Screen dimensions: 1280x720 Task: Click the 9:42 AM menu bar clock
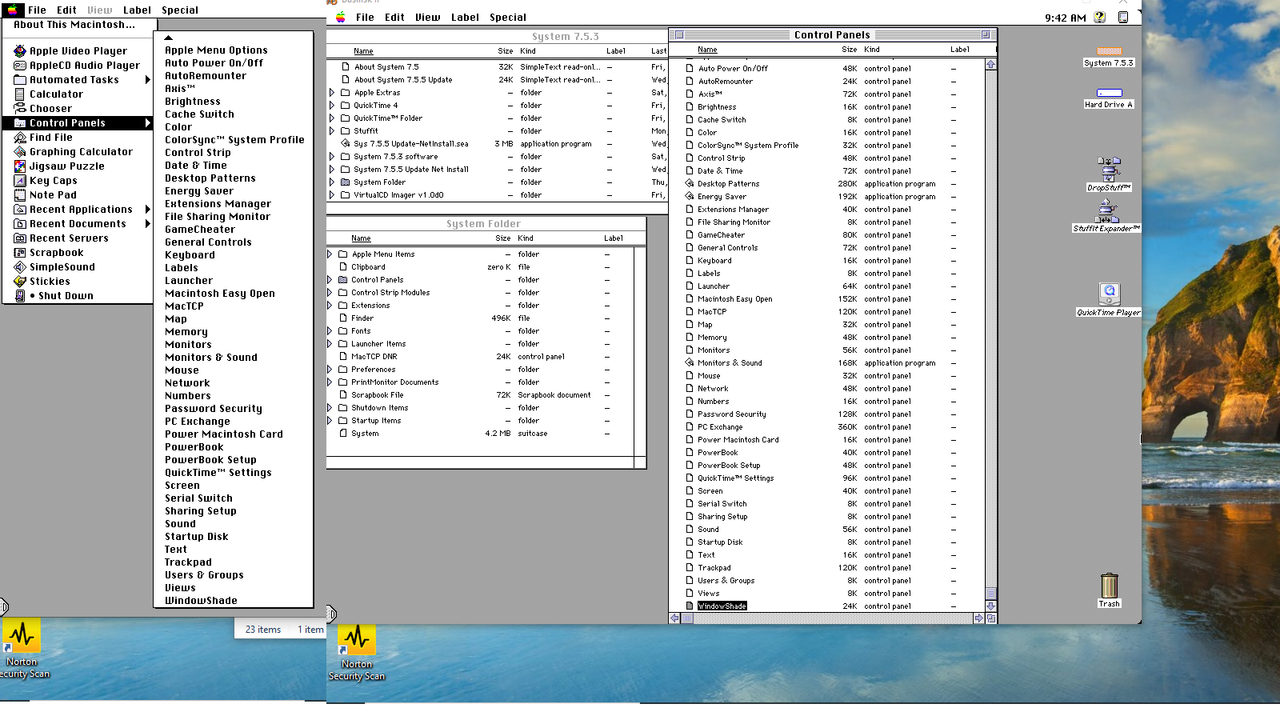pyautogui.click(x=1065, y=18)
